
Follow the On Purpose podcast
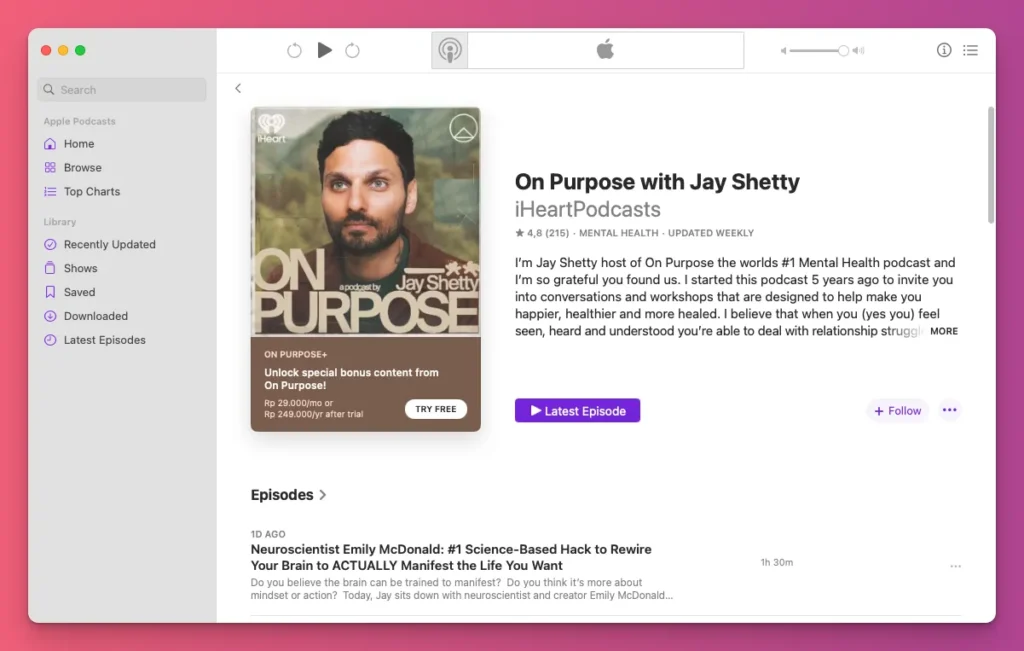(897, 410)
